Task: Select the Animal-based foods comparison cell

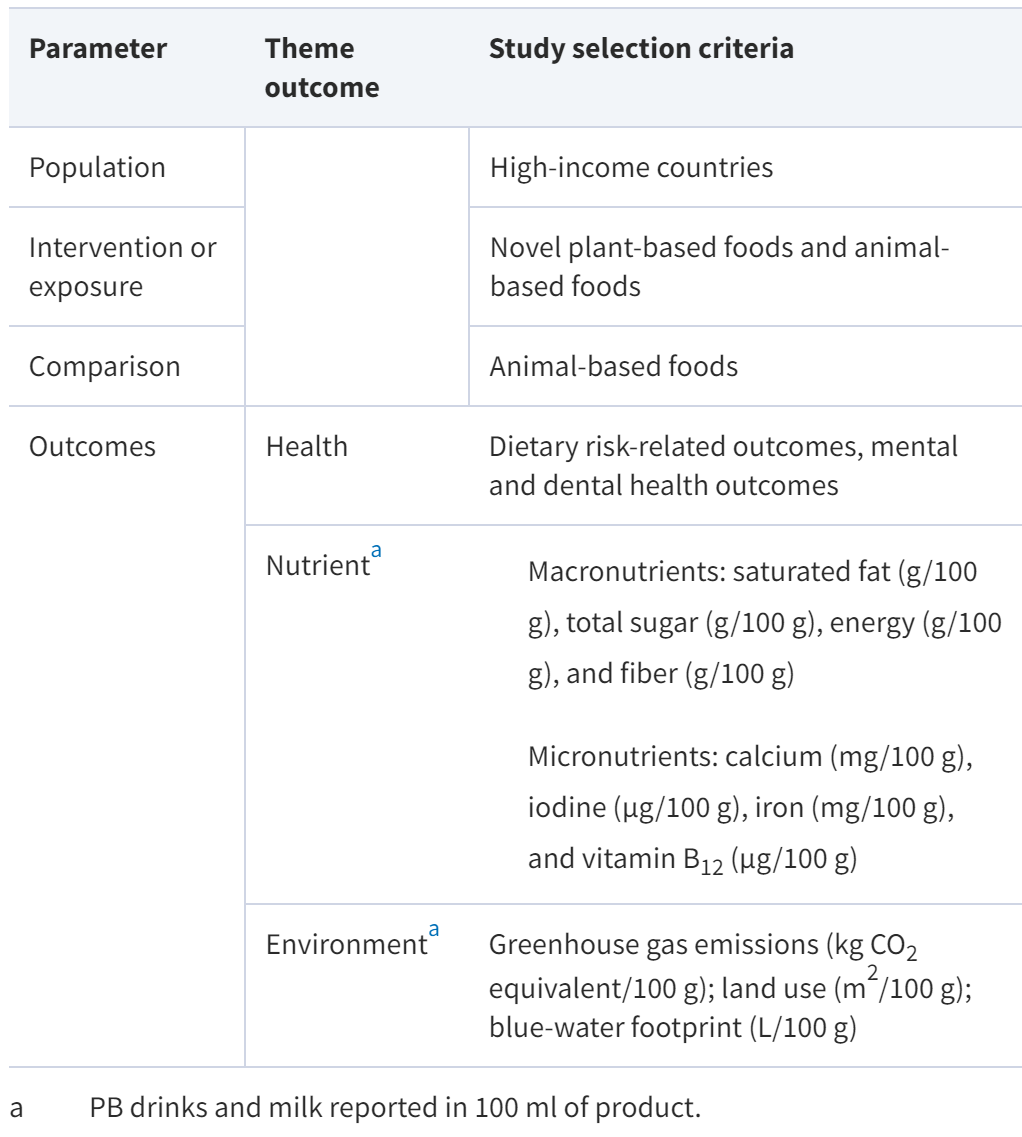Action: click(614, 367)
